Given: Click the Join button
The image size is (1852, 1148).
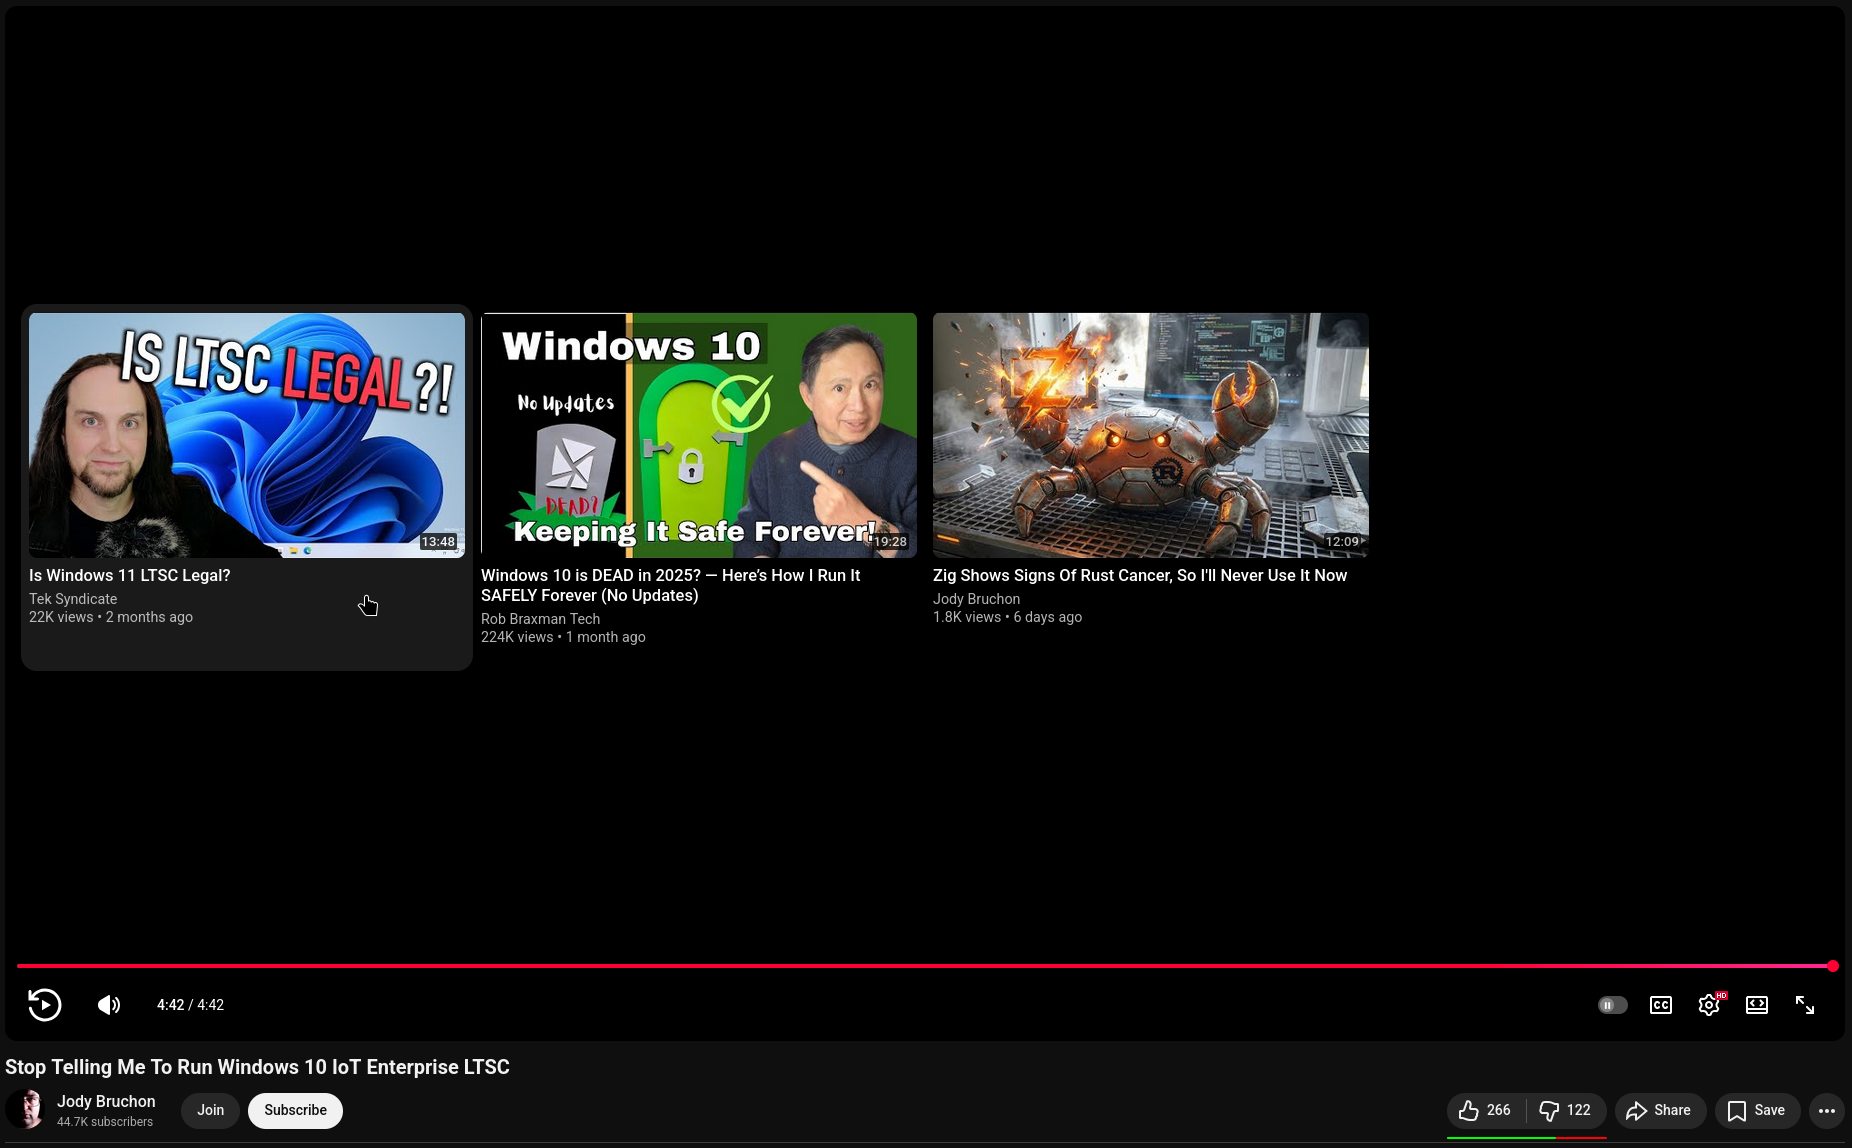Looking at the screenshot, I should click(x=210, y=1110).
